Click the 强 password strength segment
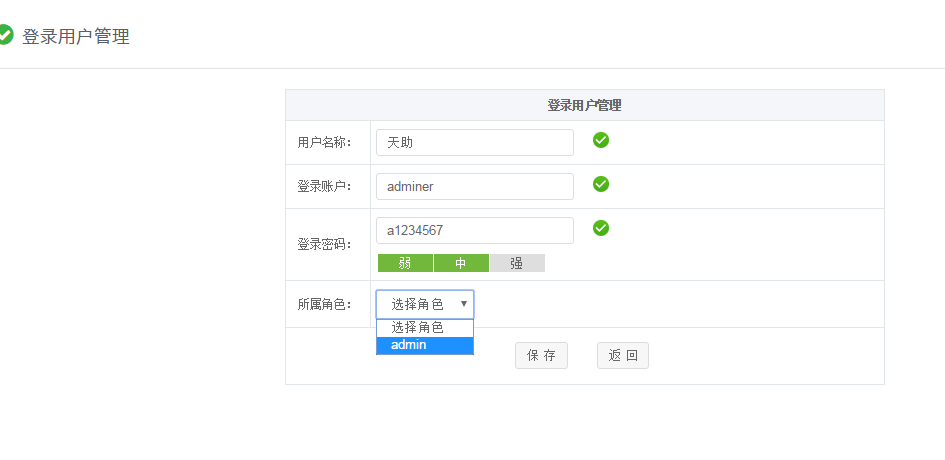945x460 pixels. click(517, 263)
